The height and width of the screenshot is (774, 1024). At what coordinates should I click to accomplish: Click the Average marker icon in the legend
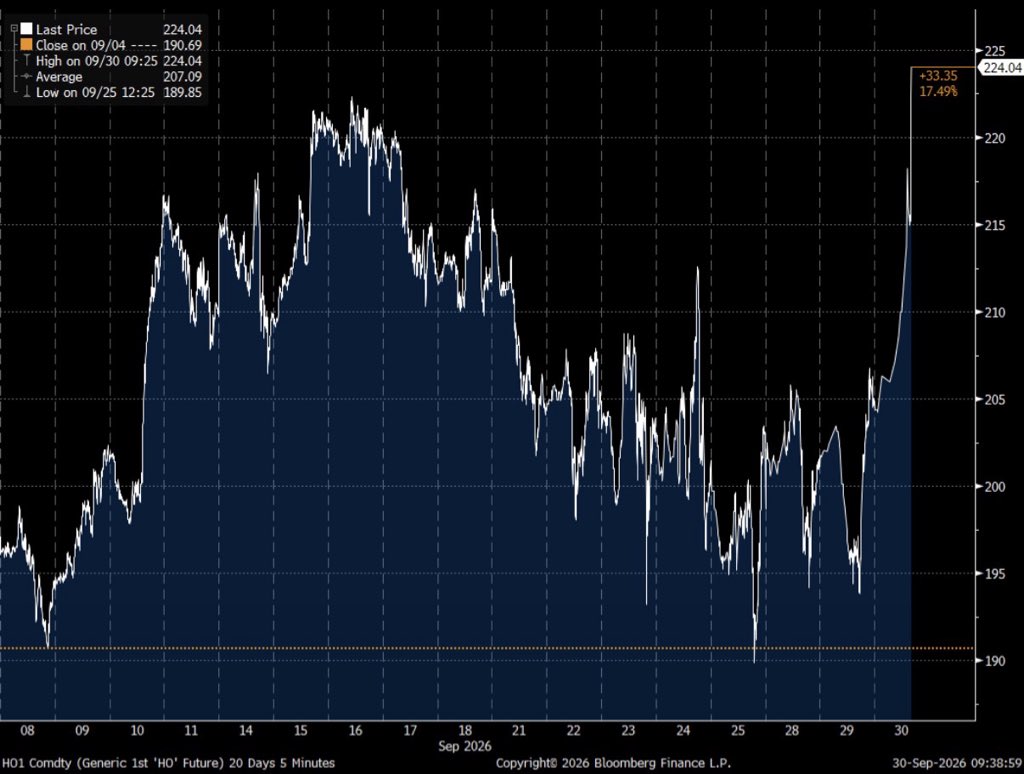(x=26, y=76)
